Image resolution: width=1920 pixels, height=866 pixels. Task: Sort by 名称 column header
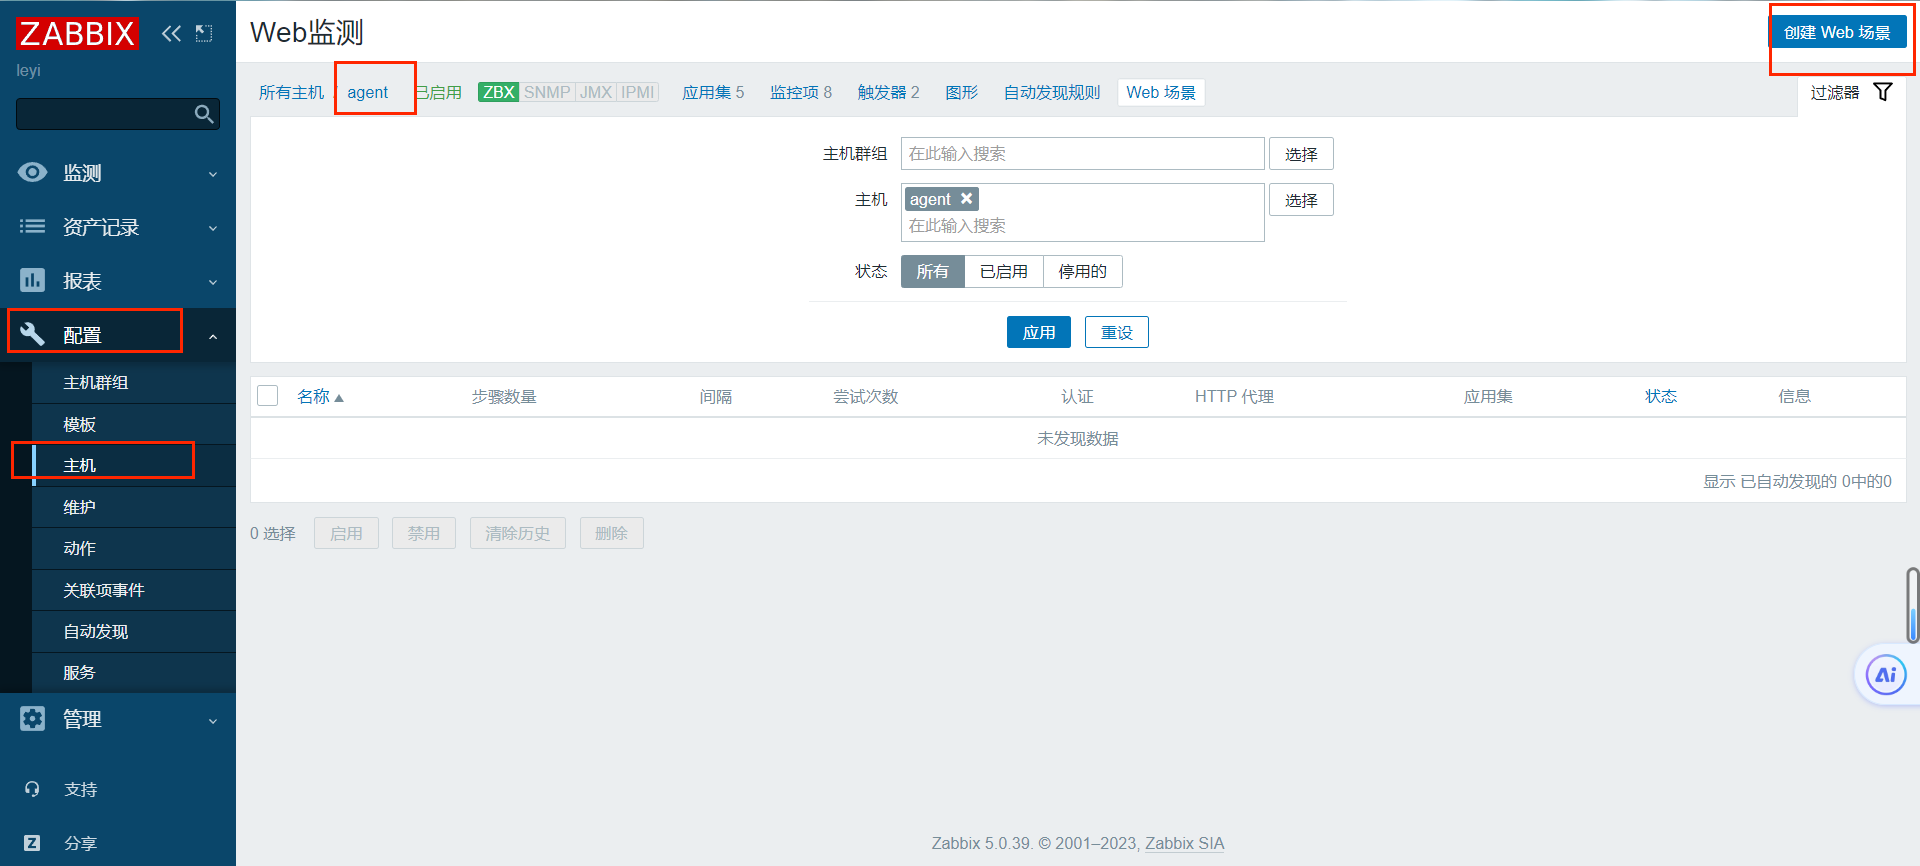point(320,396)
